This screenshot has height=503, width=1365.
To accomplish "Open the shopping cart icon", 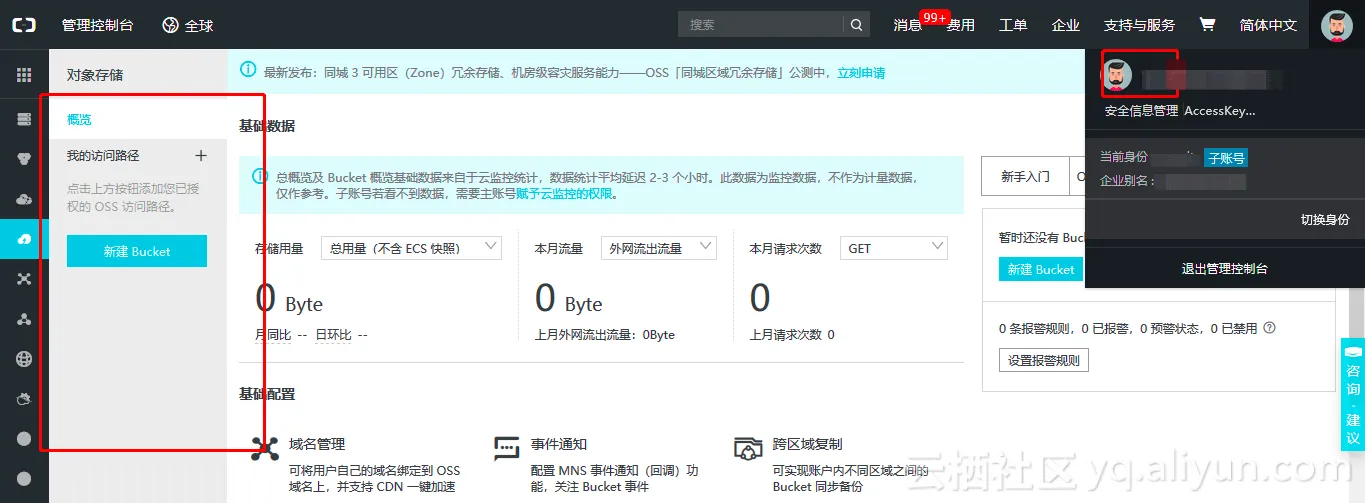I will tap(1207, 25).
